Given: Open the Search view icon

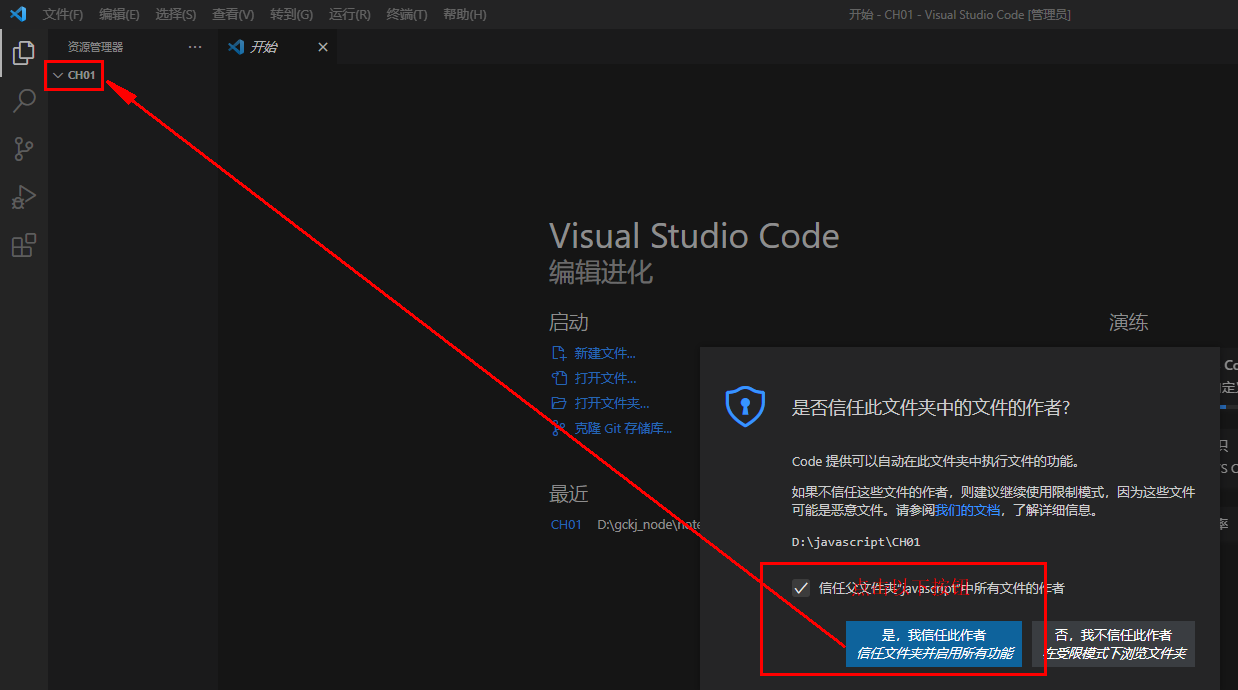Looking at the screenshot, I should tap(24, 101).
